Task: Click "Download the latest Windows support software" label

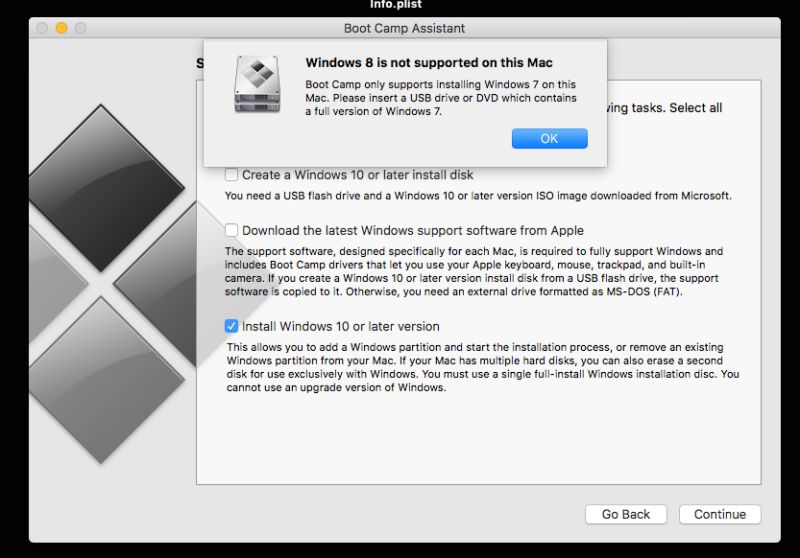Action: coord(413,231)
